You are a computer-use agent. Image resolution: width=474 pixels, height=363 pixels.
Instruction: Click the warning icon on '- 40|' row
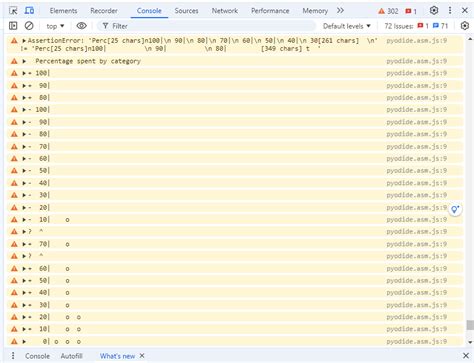[14, 183]
